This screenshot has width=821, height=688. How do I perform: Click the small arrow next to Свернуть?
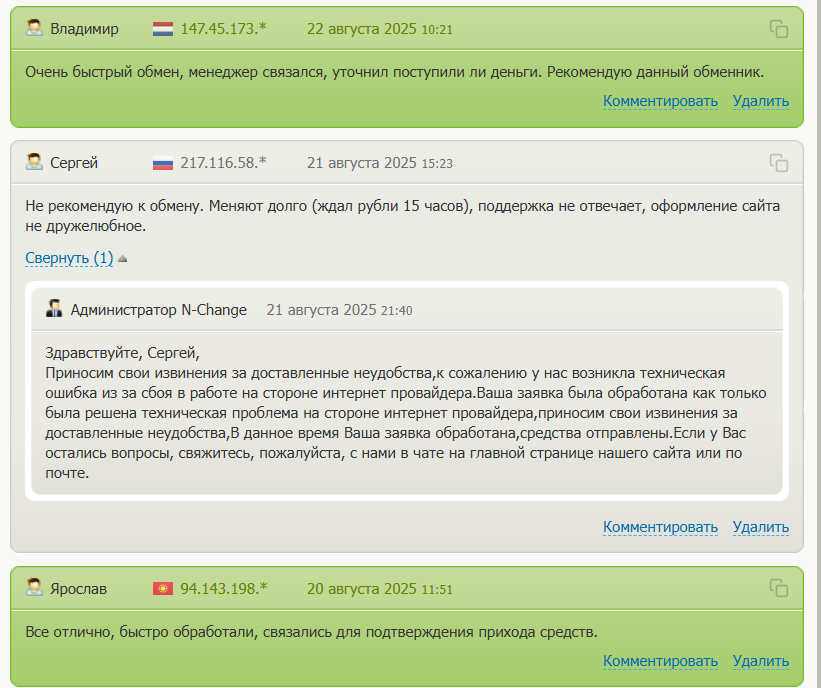coord(123,259)
